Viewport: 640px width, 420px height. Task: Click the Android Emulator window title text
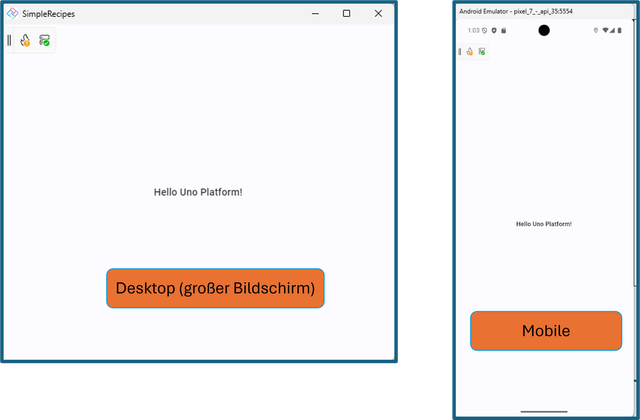pyautogui.click(x=516, y=11)
